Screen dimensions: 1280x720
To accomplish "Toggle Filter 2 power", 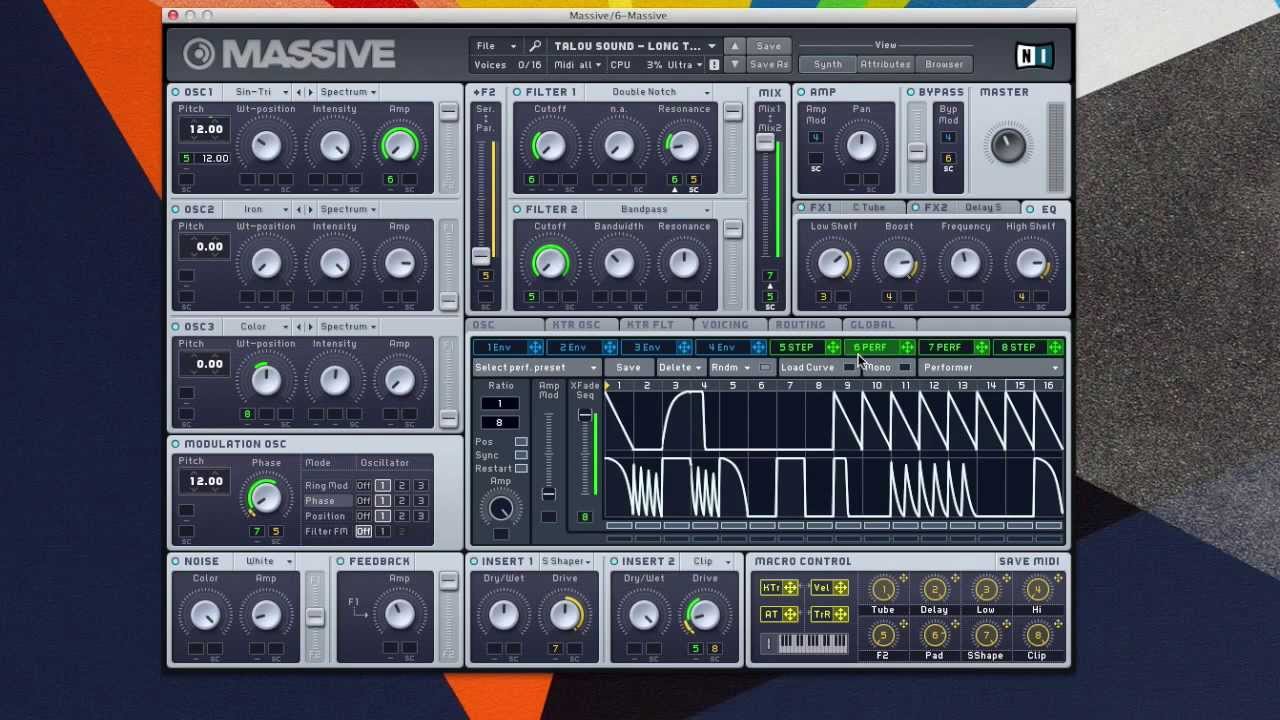I will 517,209.
